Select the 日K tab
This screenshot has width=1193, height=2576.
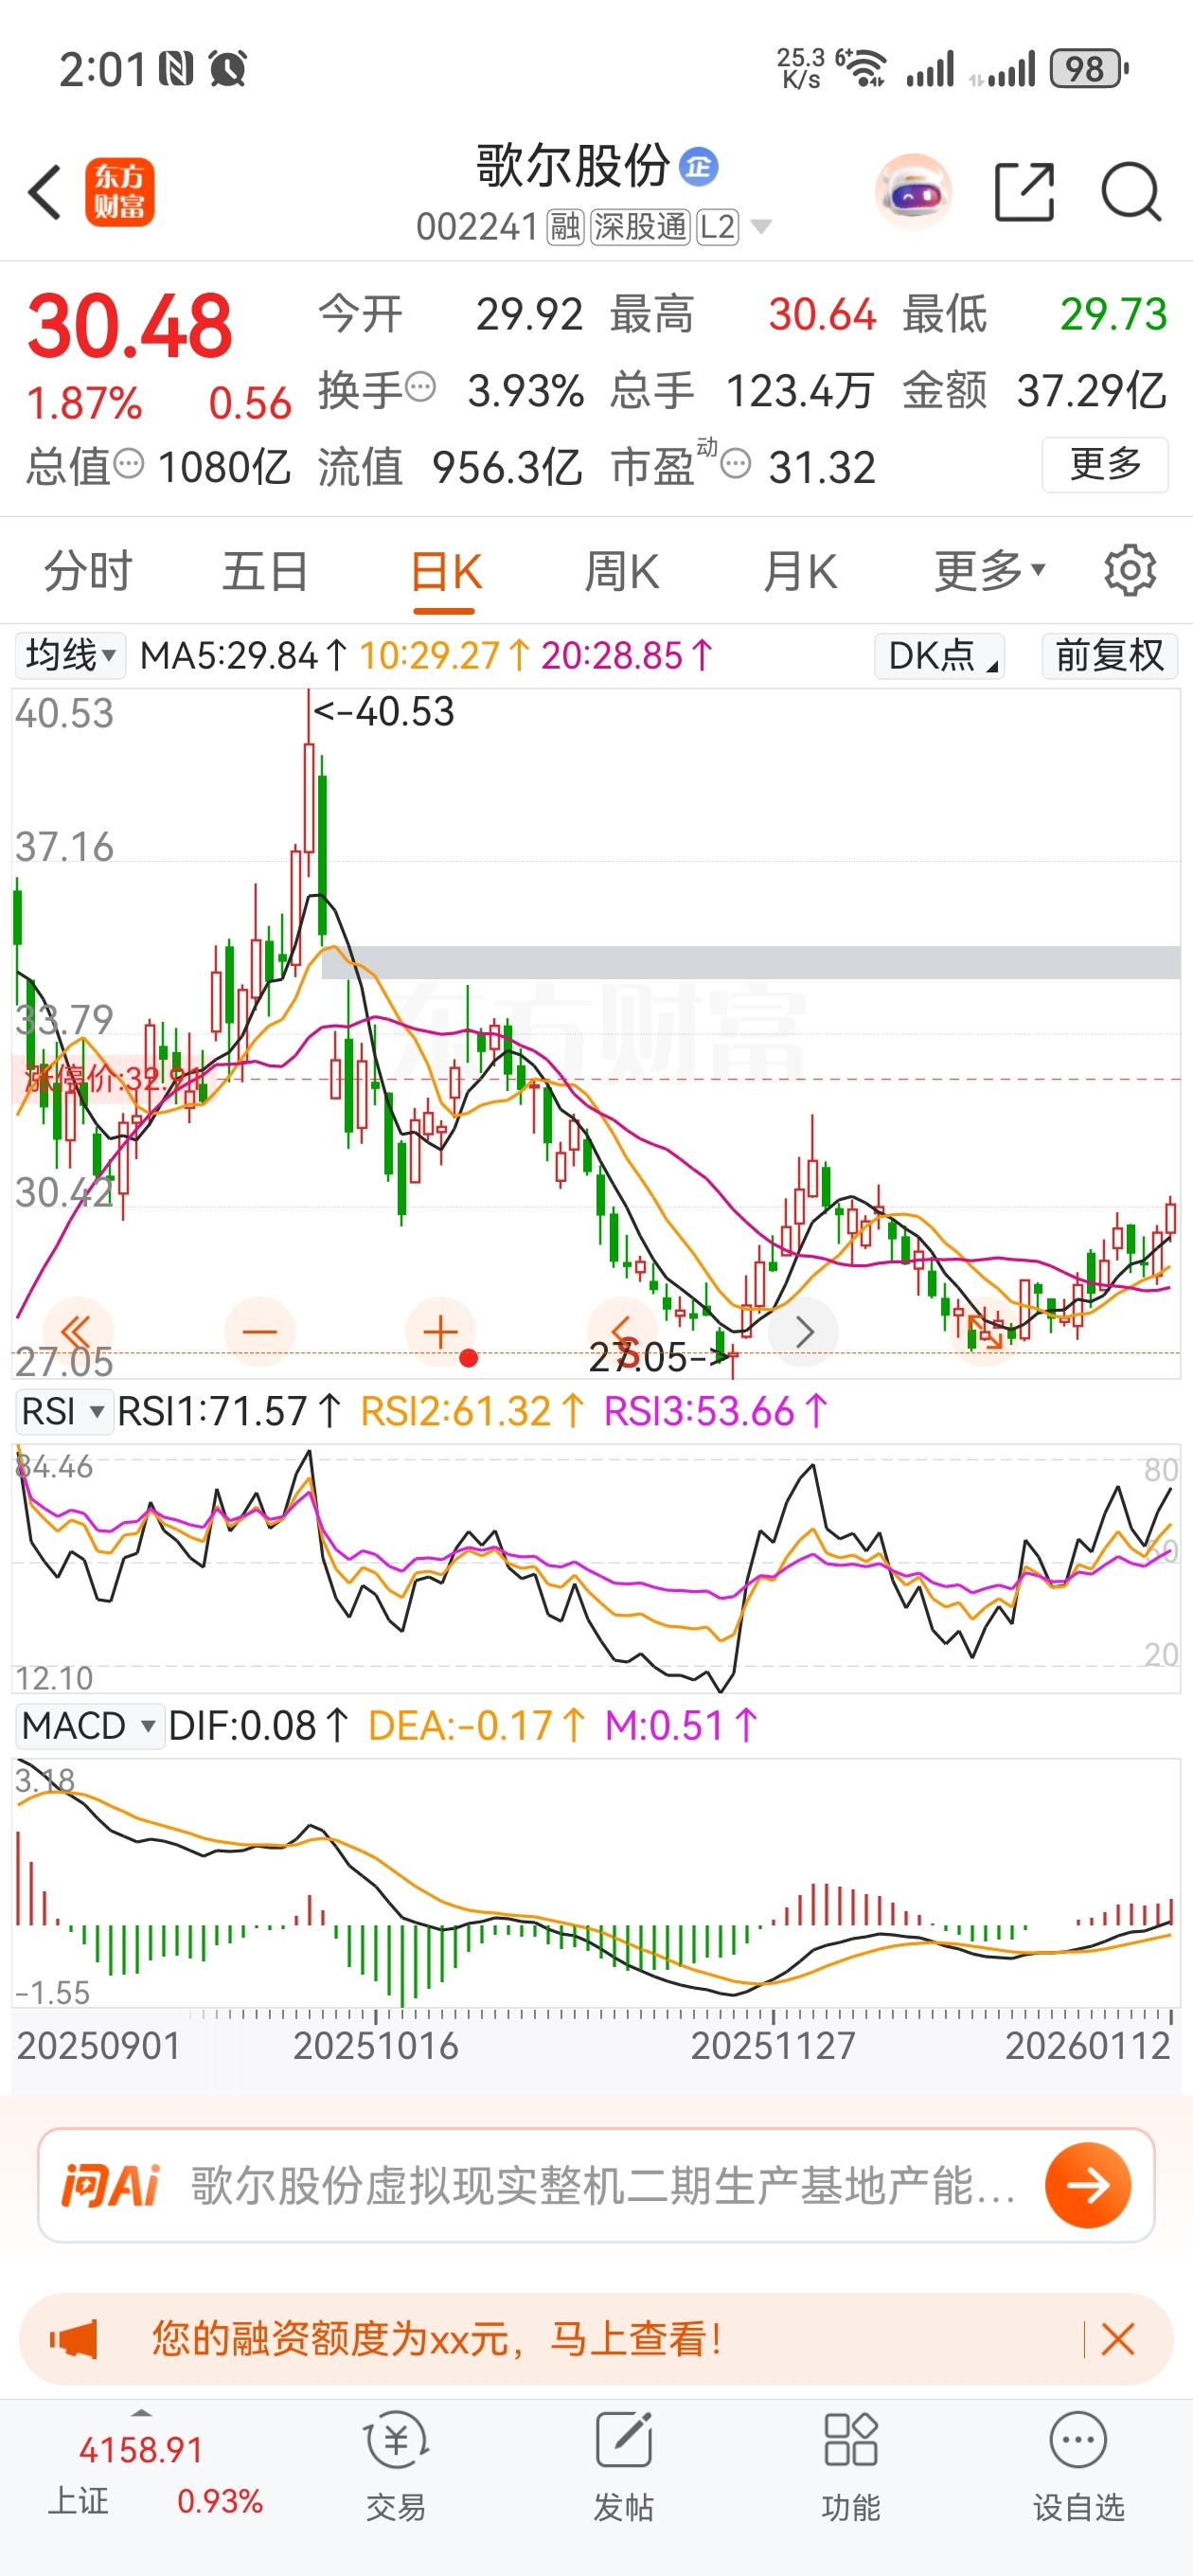click(x=445, y=574)
